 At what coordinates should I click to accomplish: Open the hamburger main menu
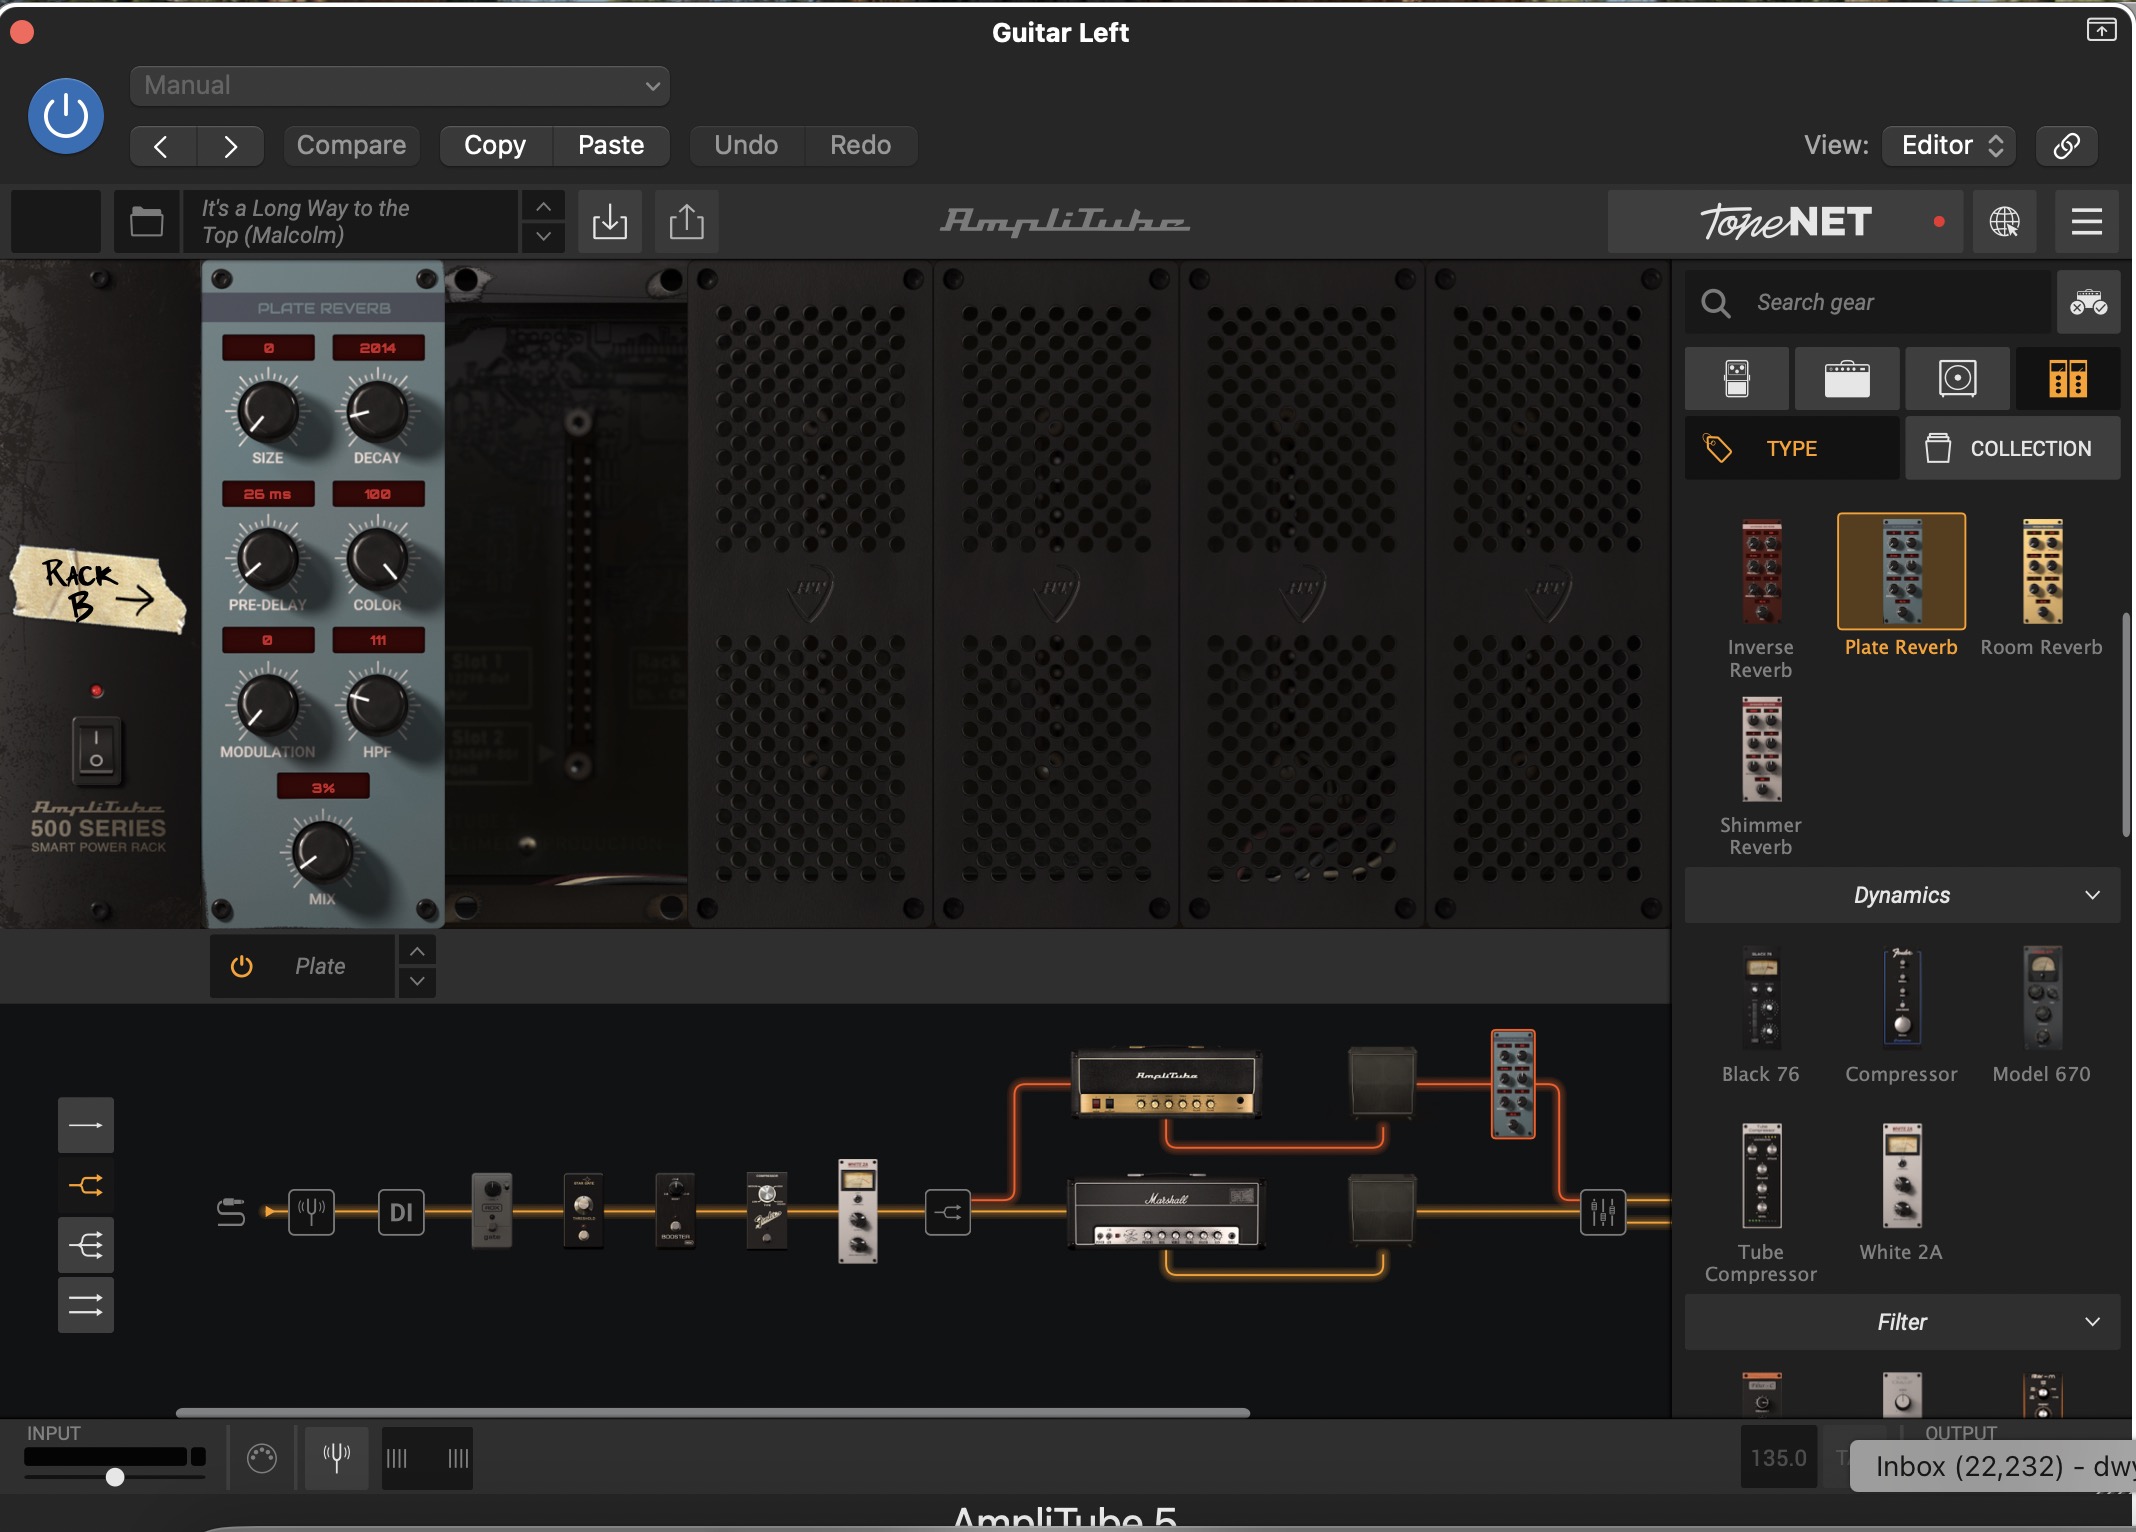click(x=2086, y=221)
